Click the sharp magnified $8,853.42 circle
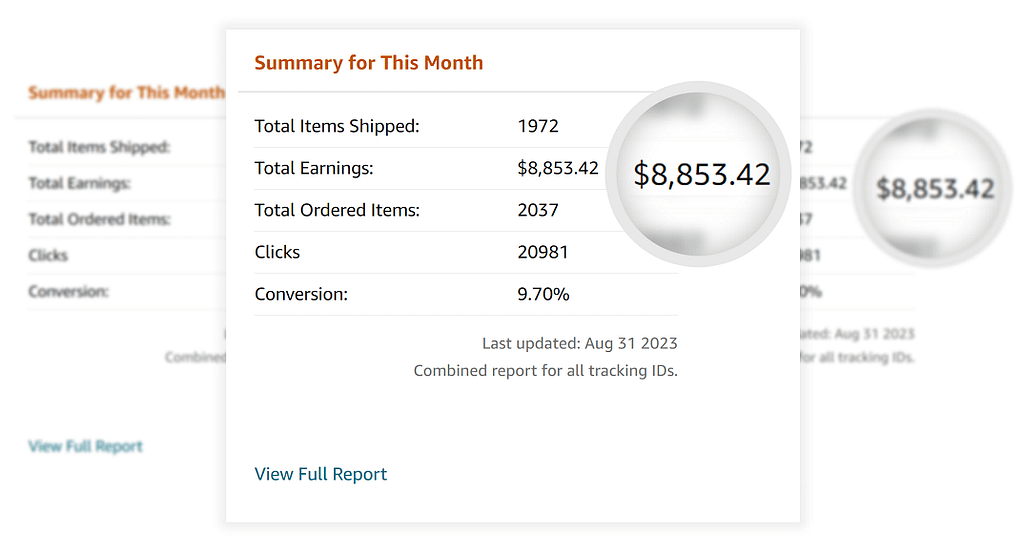 coord(701,174)
